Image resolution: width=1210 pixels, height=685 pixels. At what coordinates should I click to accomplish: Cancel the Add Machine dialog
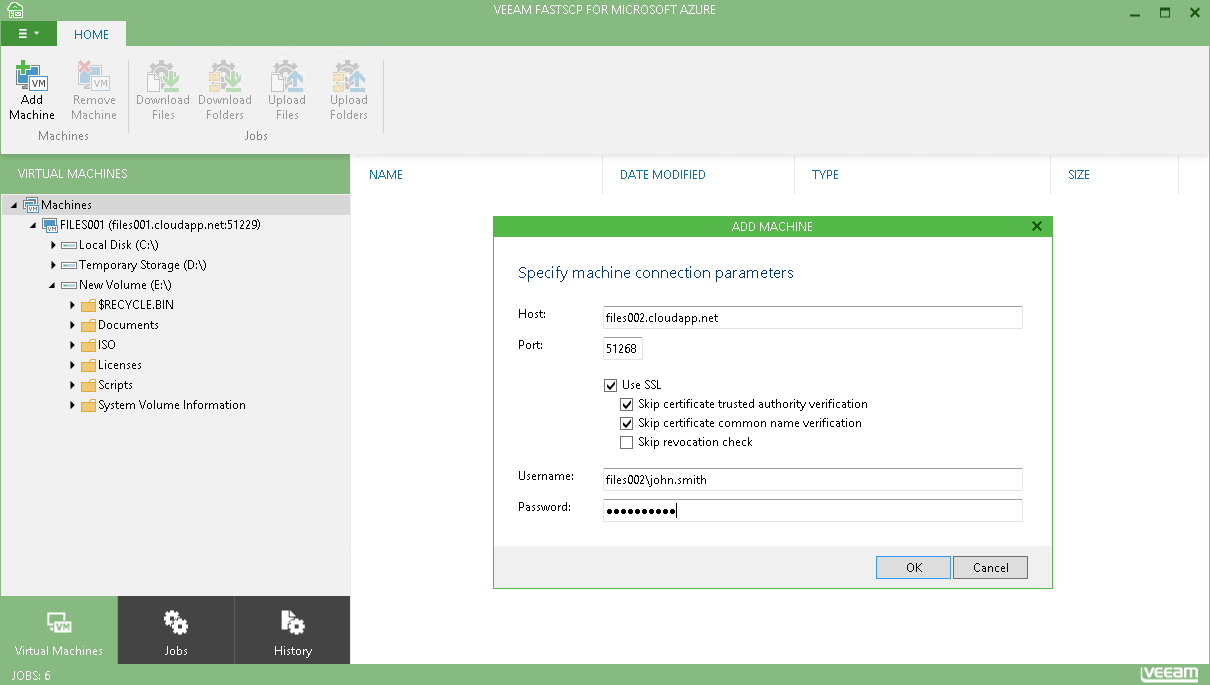click(990, 567)
